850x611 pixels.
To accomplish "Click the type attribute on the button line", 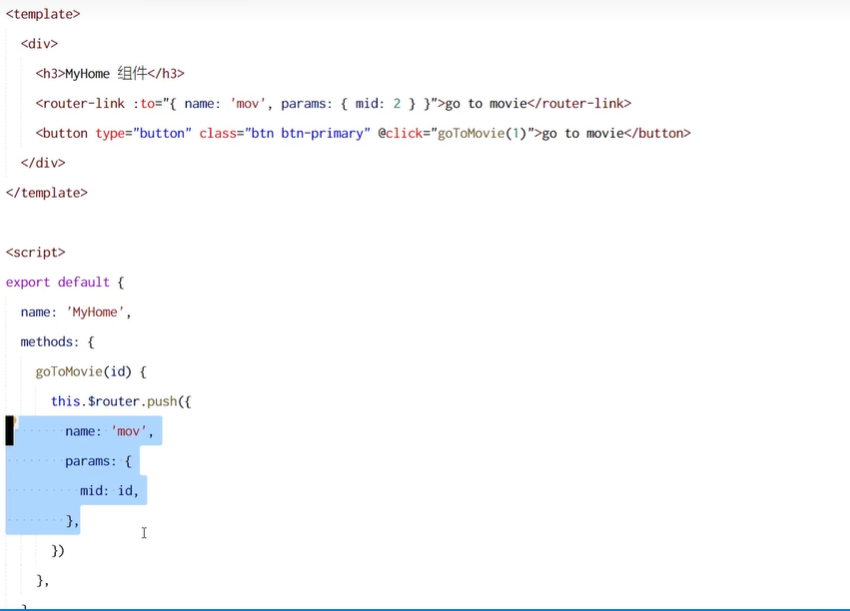I will click(x=111, y=133).
